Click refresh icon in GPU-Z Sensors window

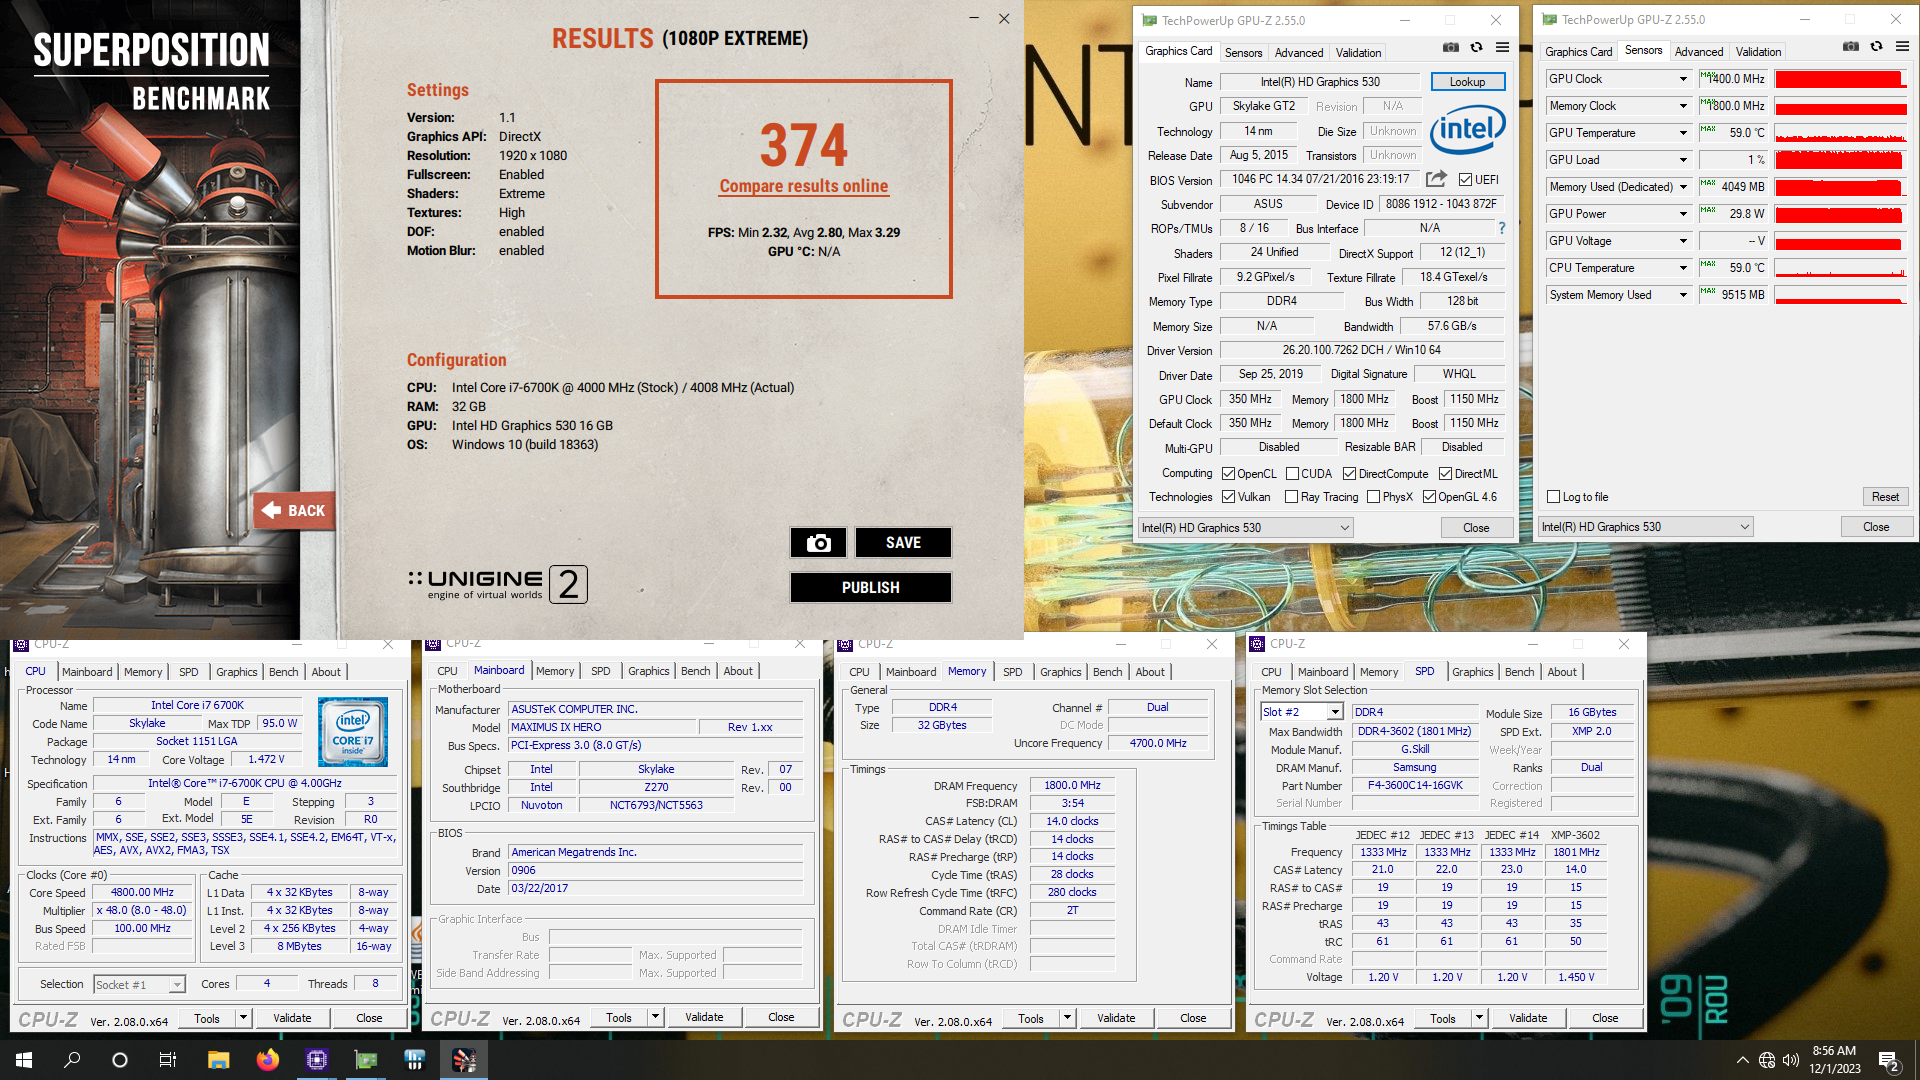click(1876, 46)
